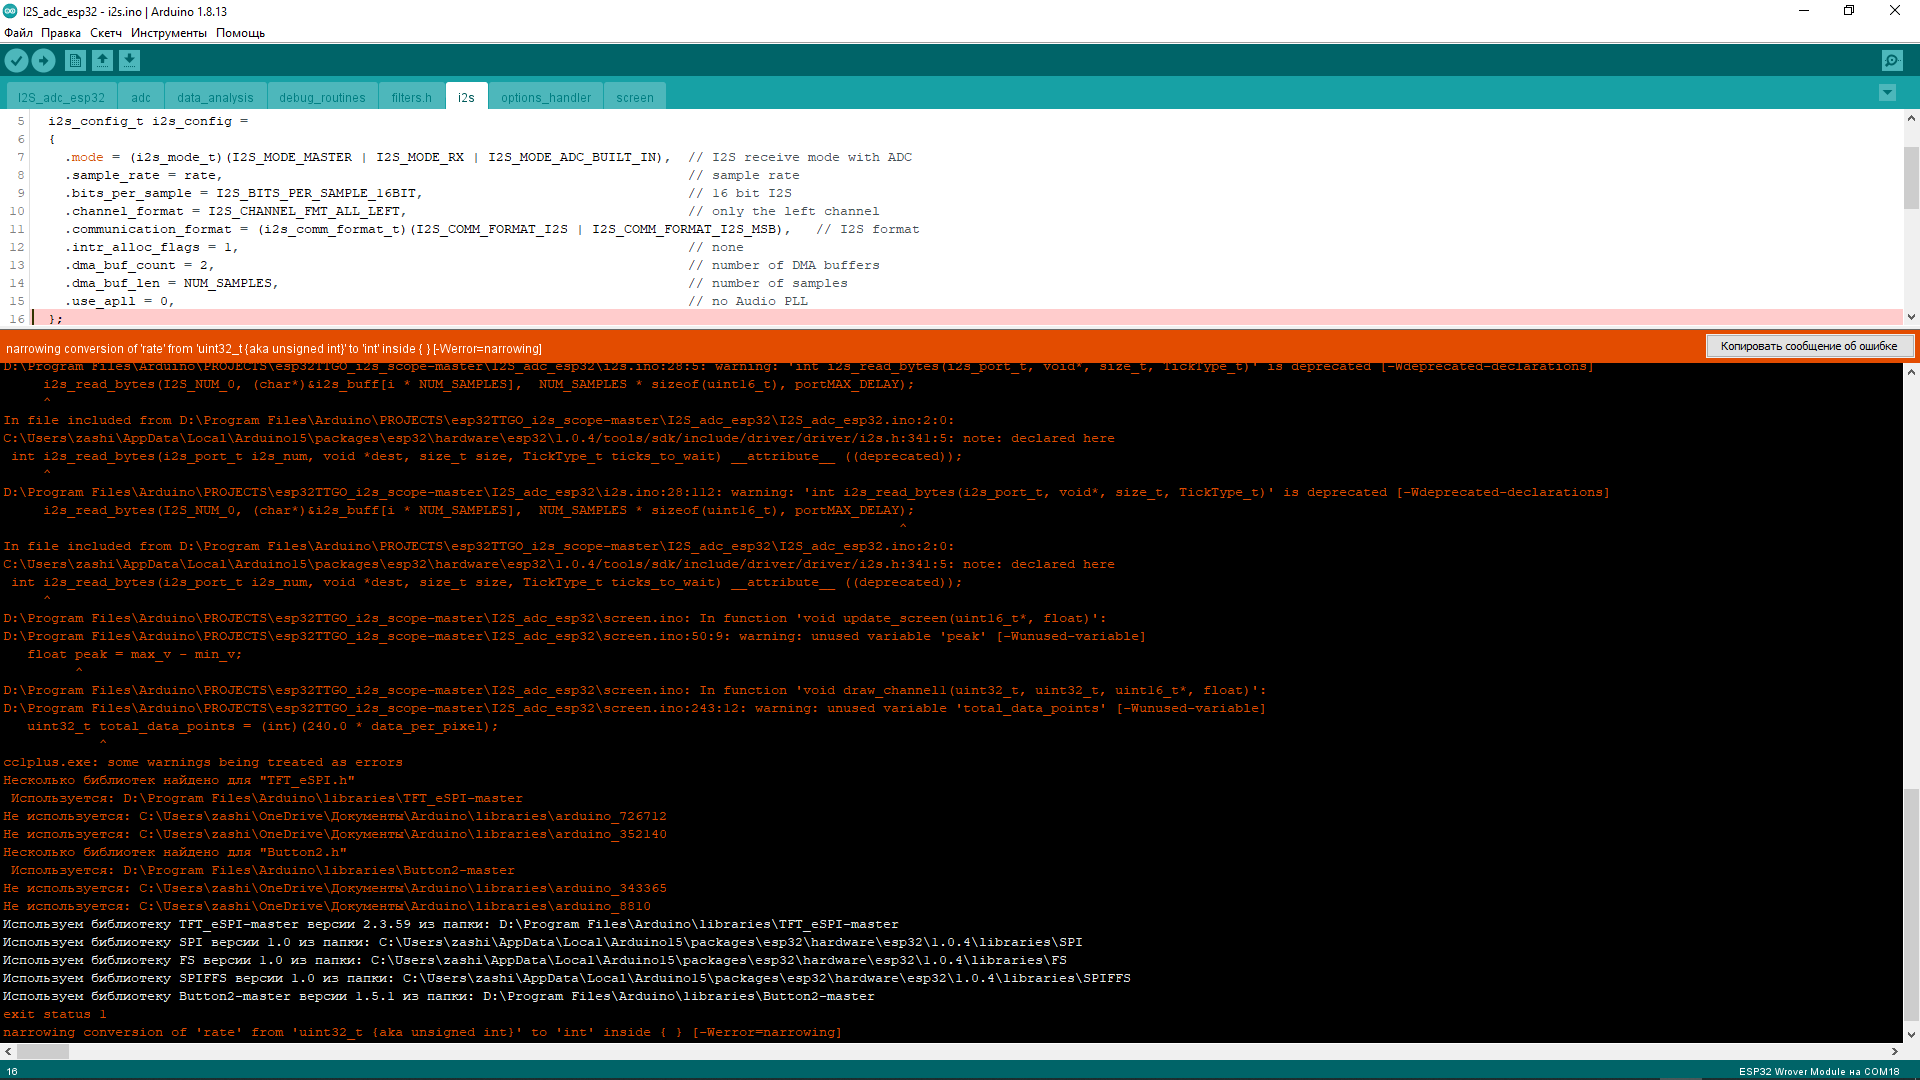Screen dimensions: 1920x1080
Task: Open the Serial Monitor magnifier icon
Action: pos(1892,61)
